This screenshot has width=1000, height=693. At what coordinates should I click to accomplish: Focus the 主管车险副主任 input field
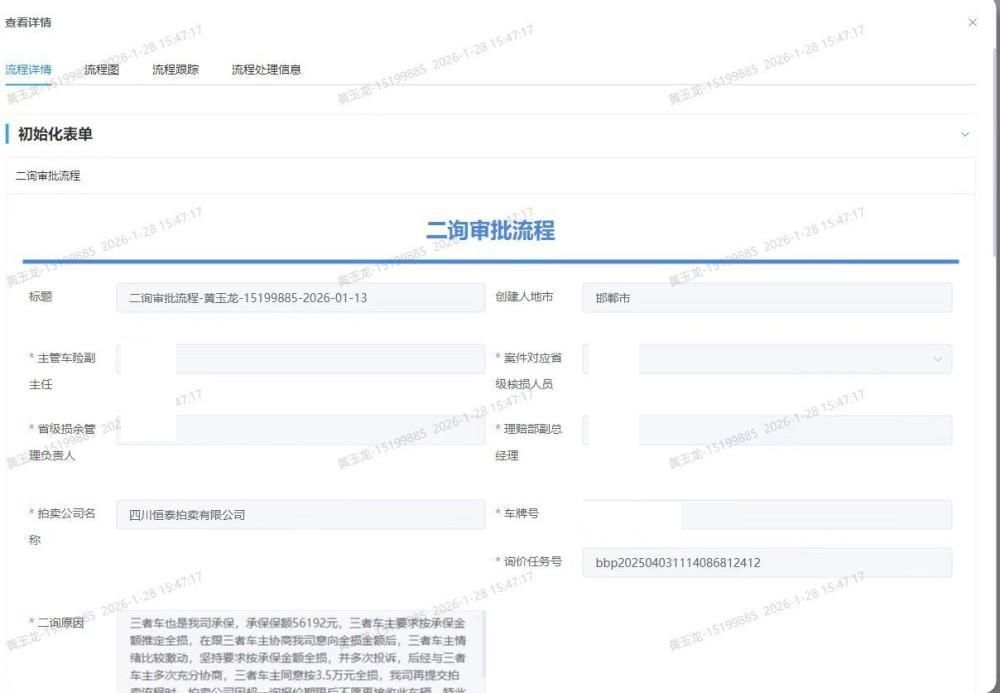coord(330,359)
